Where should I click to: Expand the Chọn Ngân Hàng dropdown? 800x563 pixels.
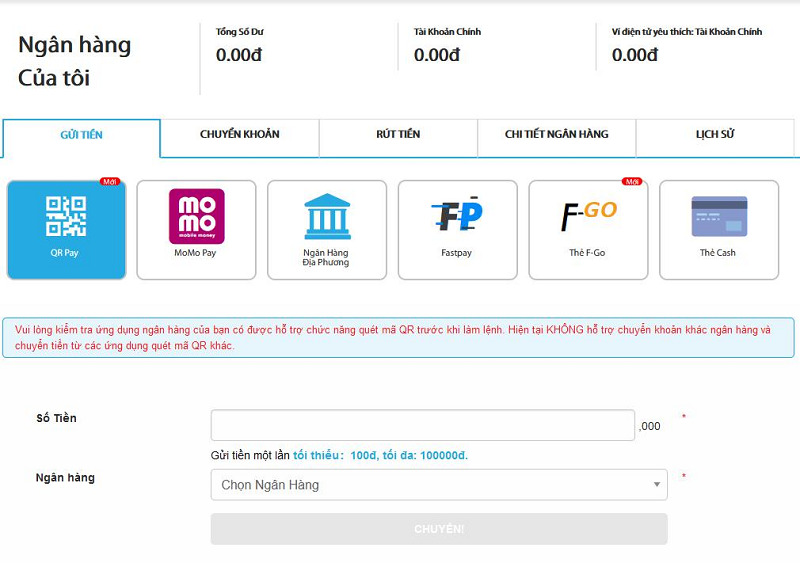(430, 485)
